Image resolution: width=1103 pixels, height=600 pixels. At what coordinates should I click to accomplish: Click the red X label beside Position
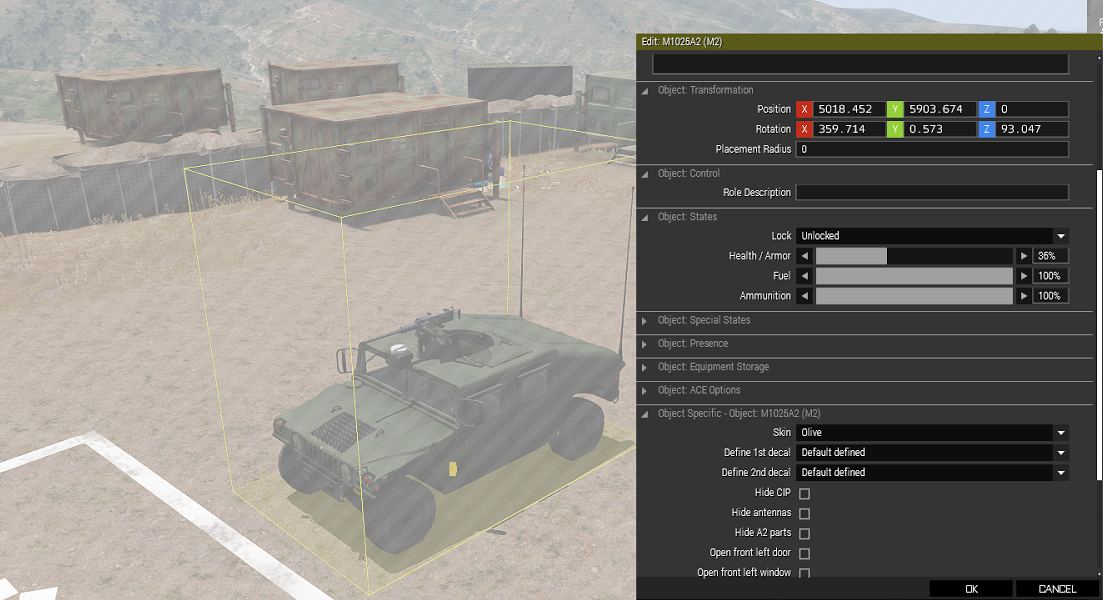tap(804, 109)
